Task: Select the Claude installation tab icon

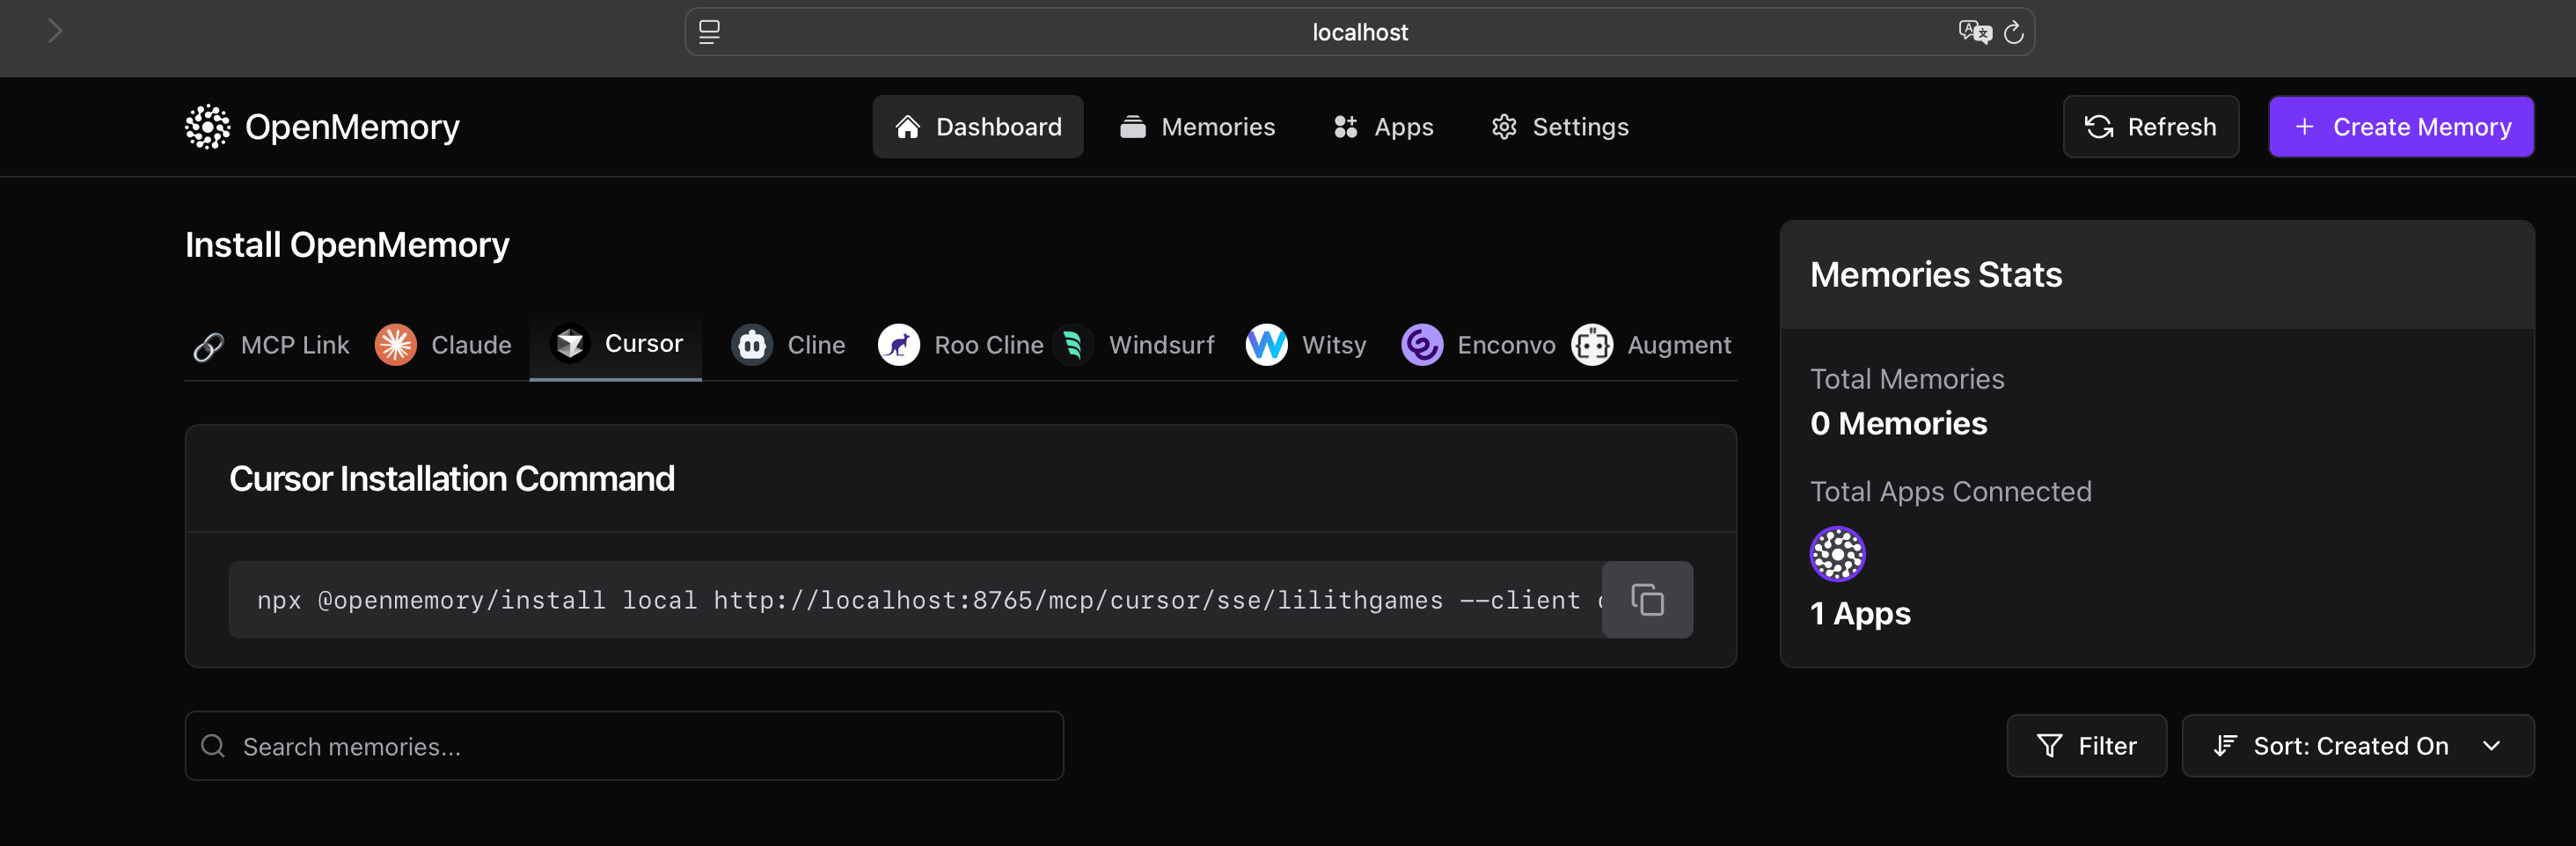Action: point(396,344)
